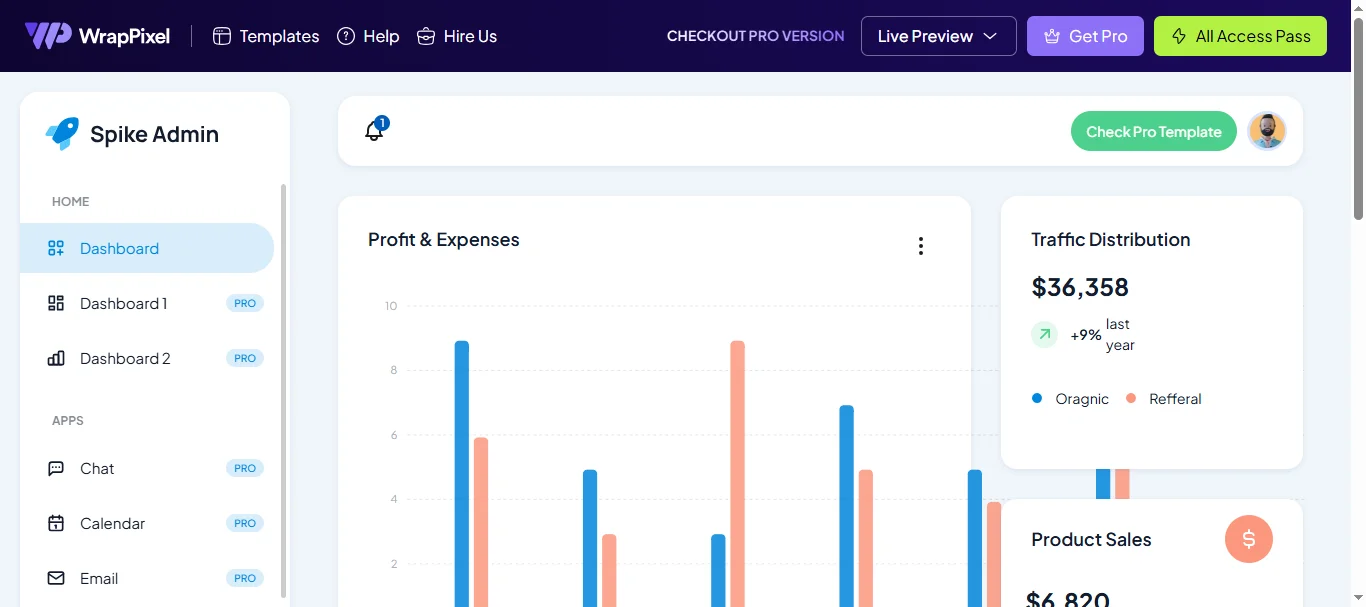The image size is (1366, 607).
Task: Click the Spike Admin rocket logo
Action: (62, 134)
